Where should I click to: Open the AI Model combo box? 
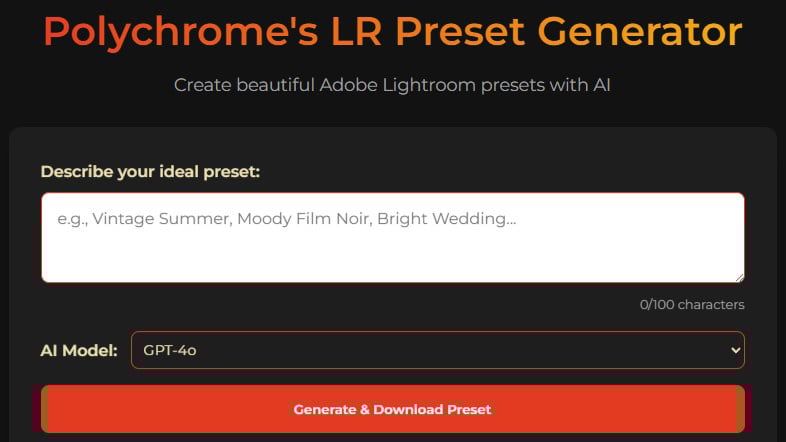click(437, 350)
